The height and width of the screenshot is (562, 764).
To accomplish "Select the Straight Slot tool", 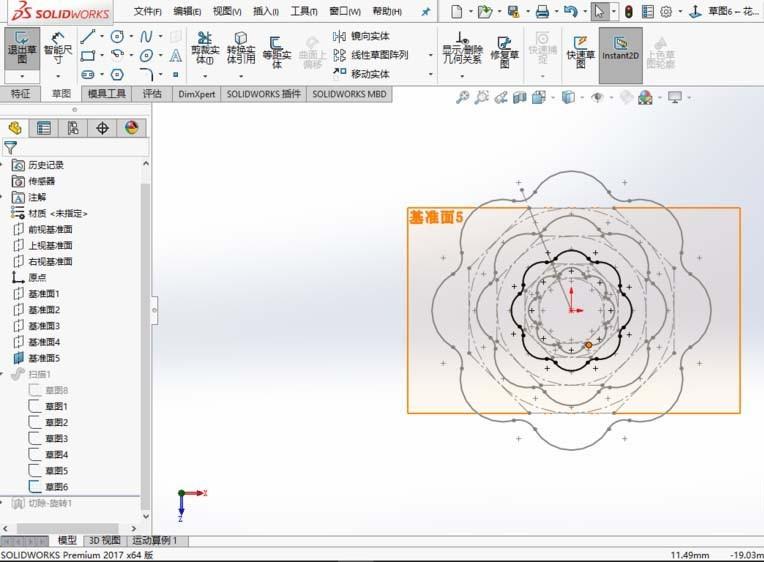I will tap(88, 75).
